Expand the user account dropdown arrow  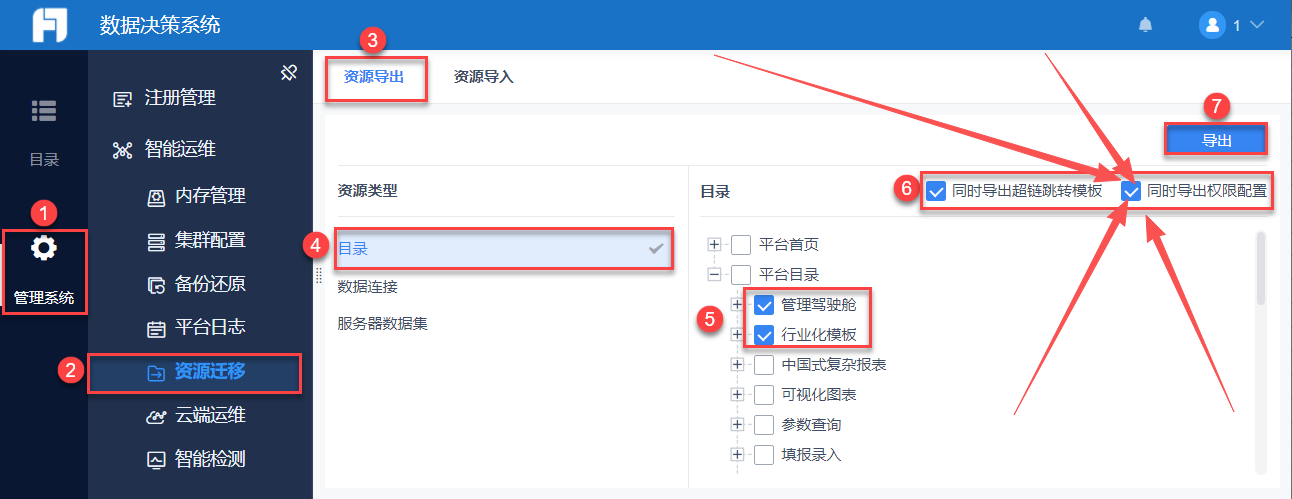tap(1257, 25)
